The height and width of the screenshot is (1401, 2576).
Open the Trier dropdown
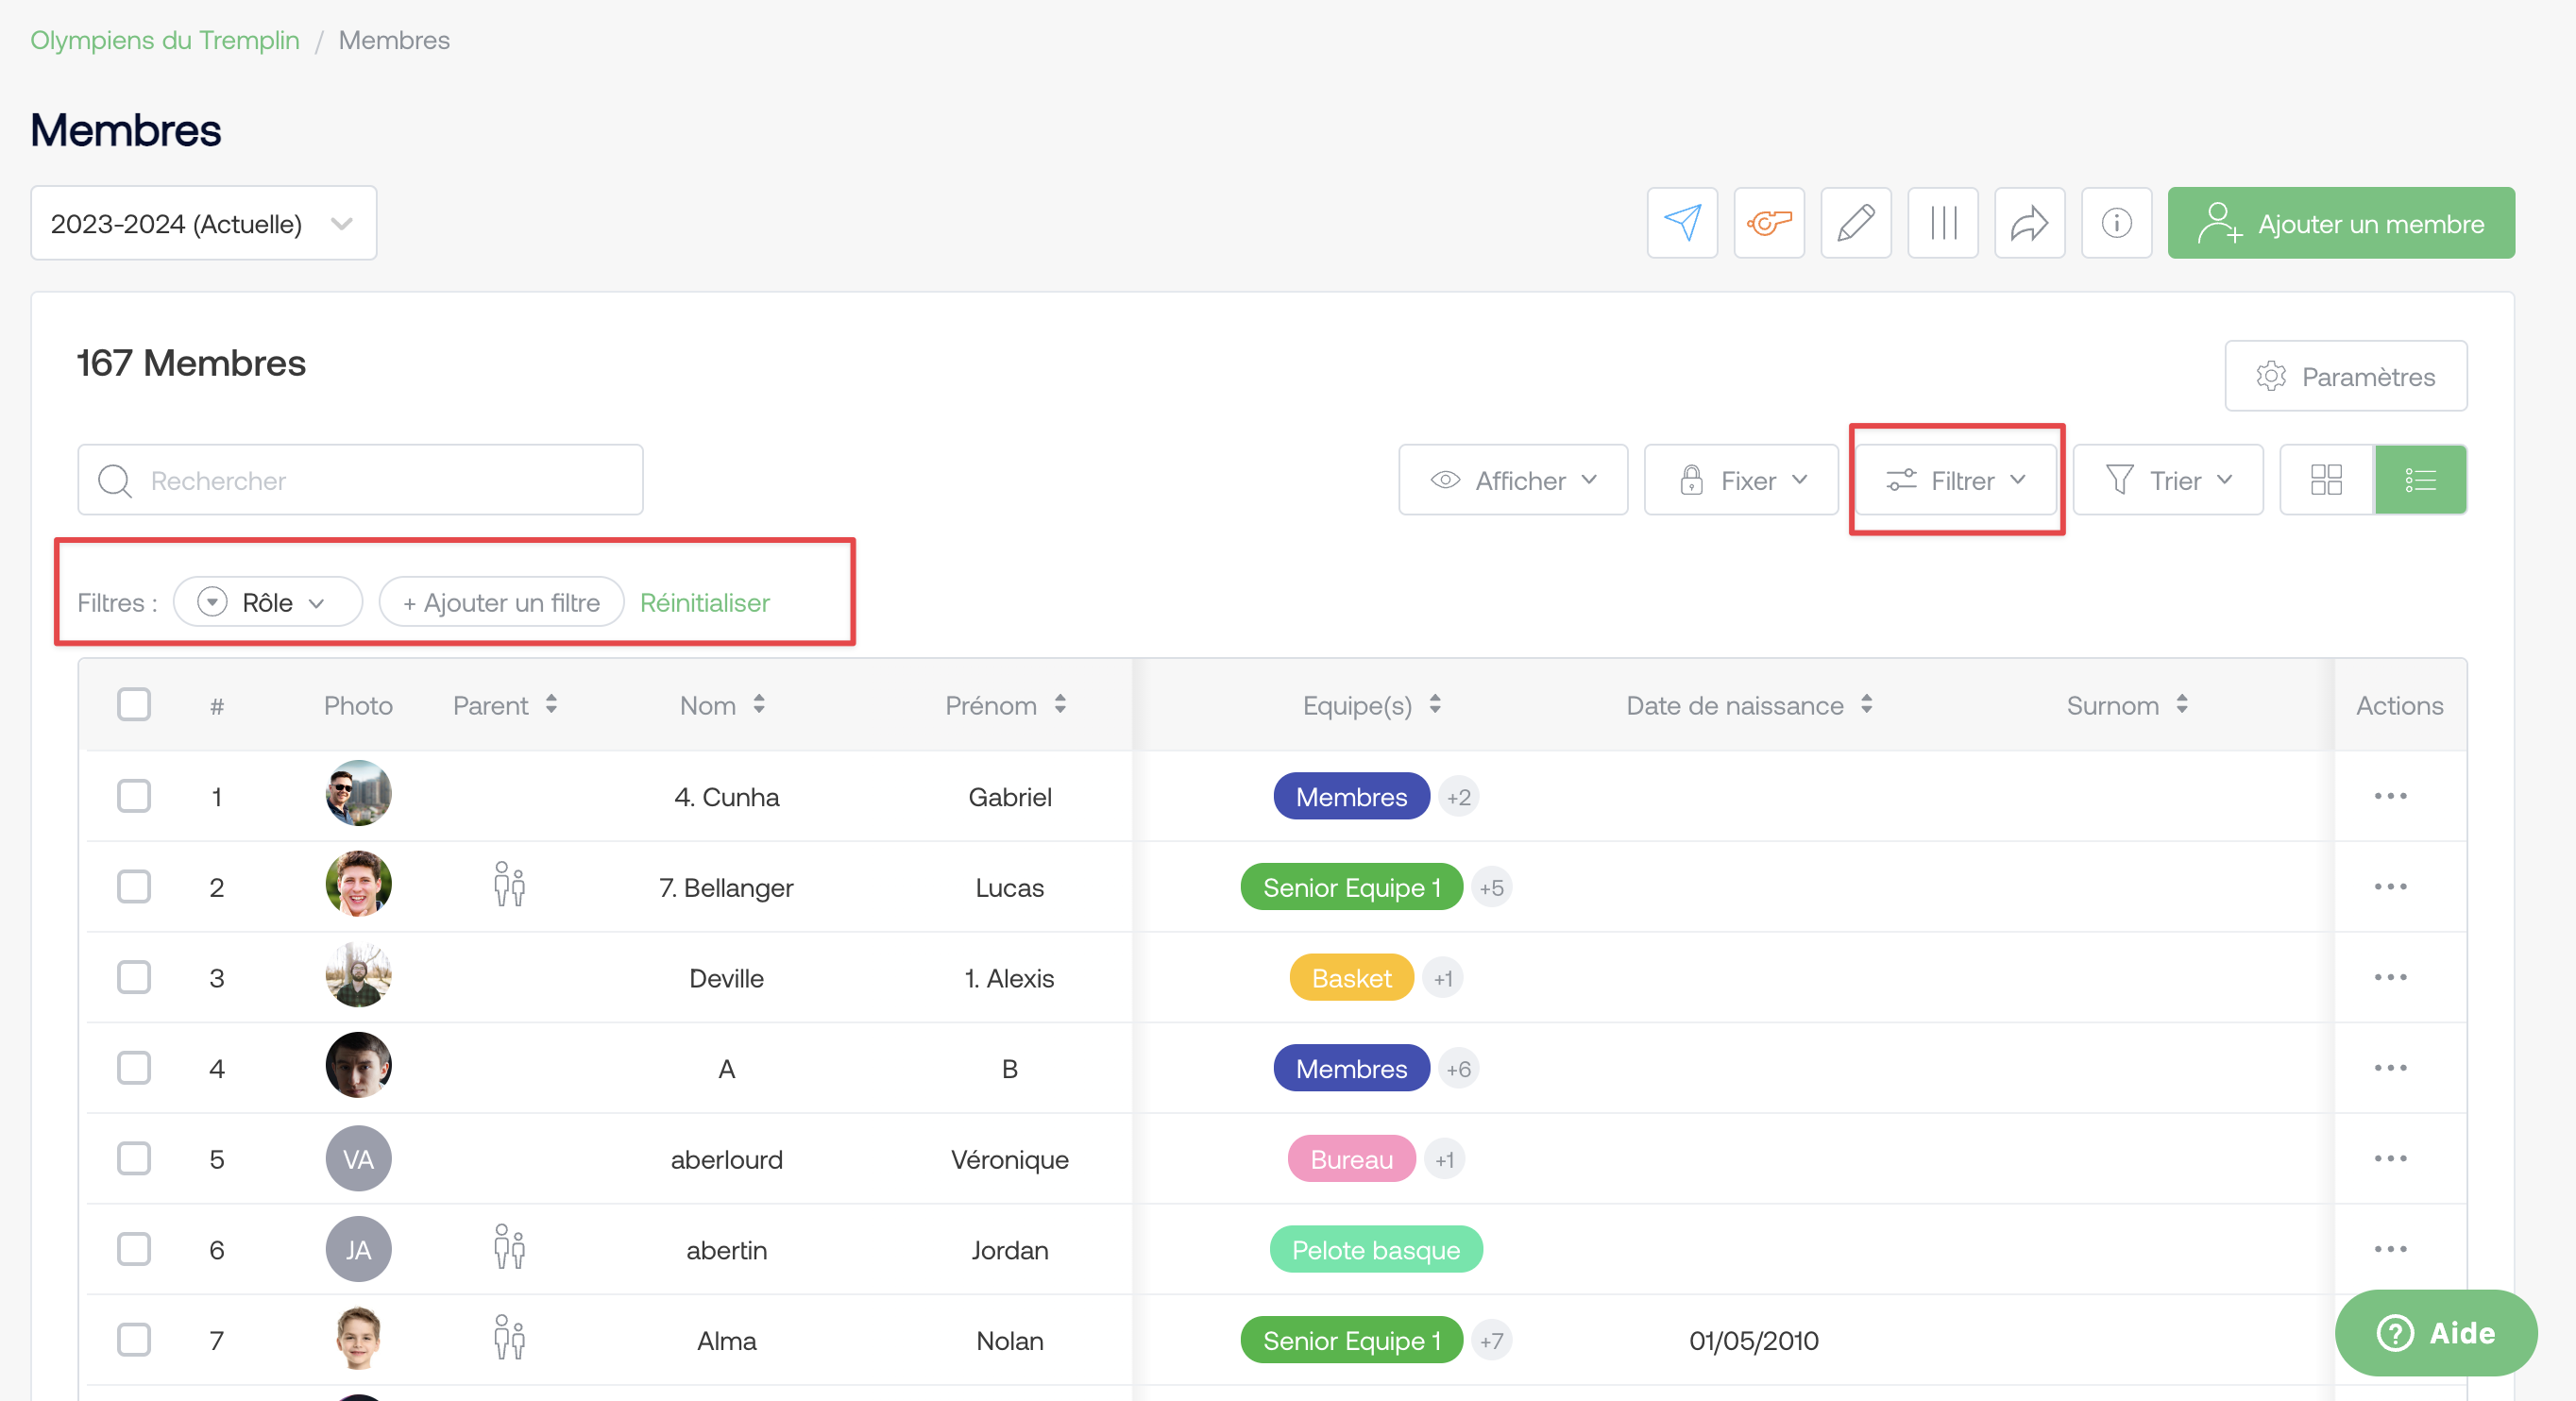click(2168, 480)
